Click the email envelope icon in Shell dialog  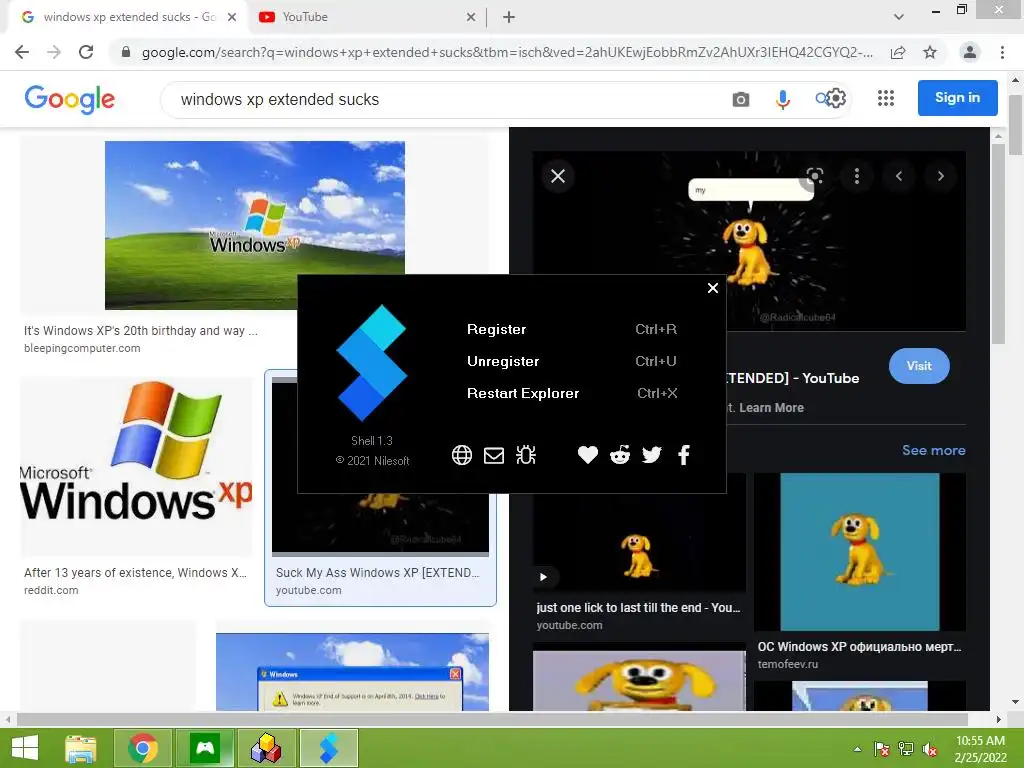(x=494, y=455)
